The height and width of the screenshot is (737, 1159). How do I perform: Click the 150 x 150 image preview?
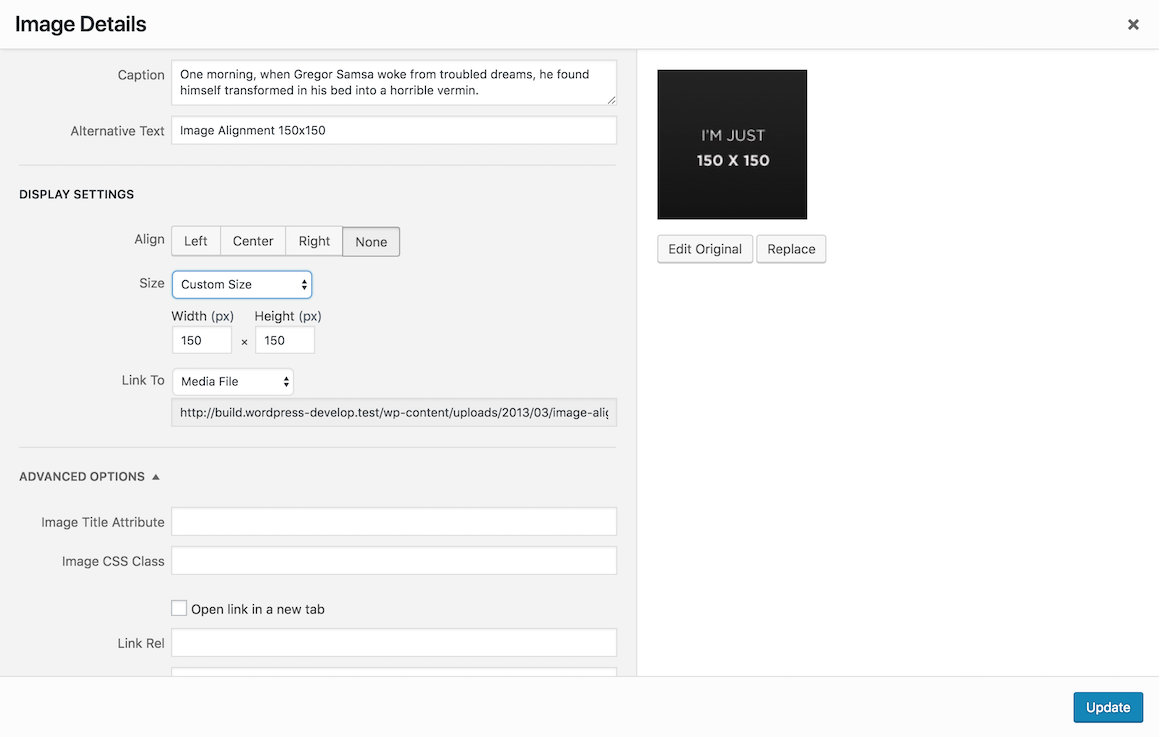click(732, 145)
